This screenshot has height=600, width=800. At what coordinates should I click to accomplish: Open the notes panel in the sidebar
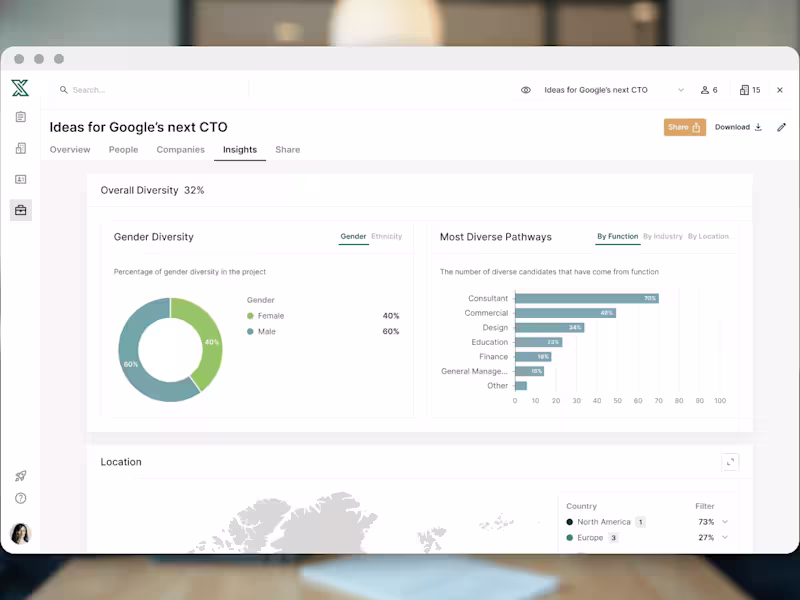[20, 116]
